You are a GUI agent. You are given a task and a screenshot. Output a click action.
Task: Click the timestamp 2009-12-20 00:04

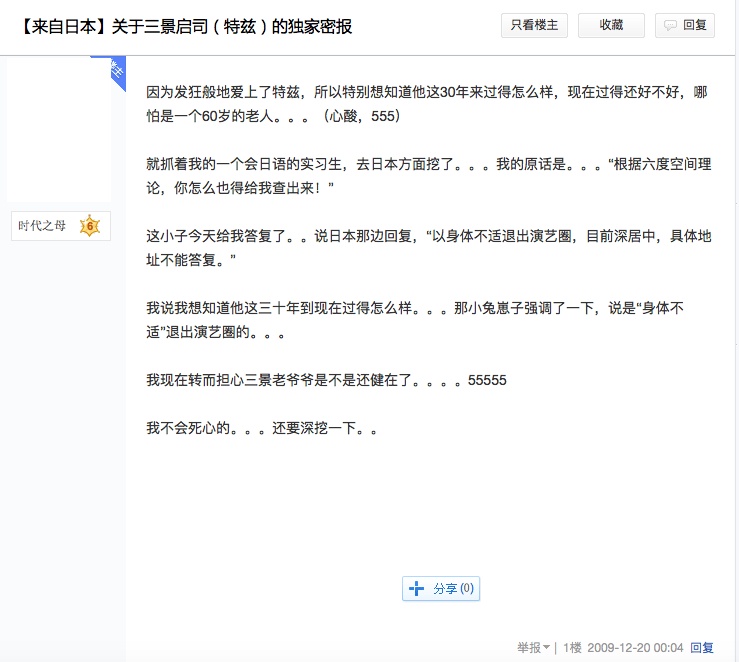tap(635, 648)
